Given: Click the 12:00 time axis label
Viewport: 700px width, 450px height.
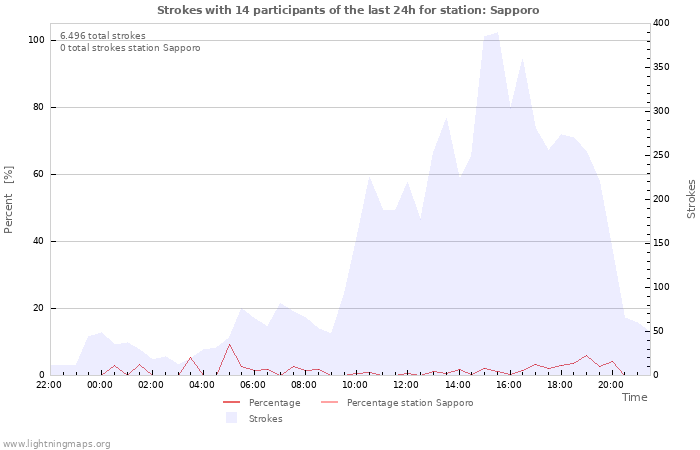Looking at the screenshot, I should coord(406,384).
